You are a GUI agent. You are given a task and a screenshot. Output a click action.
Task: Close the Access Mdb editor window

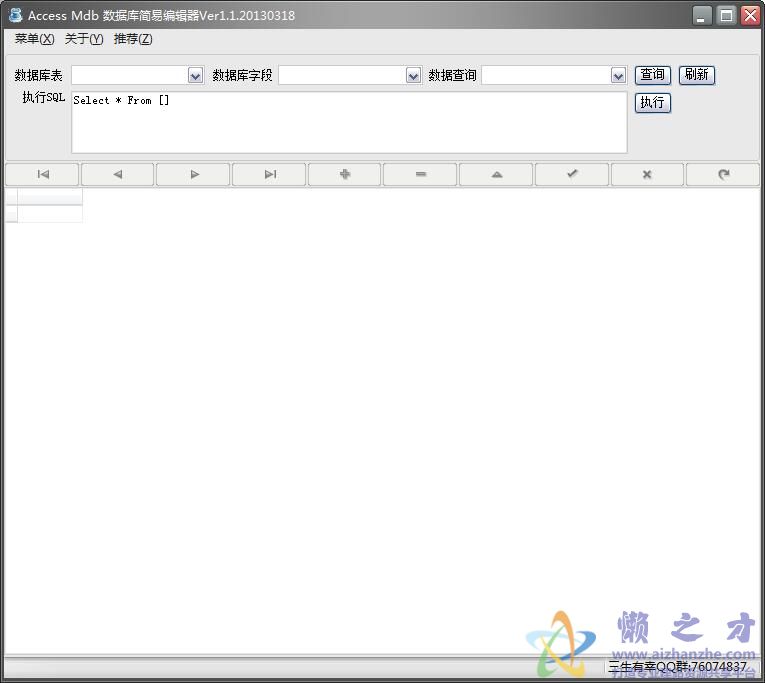point(750,16)
